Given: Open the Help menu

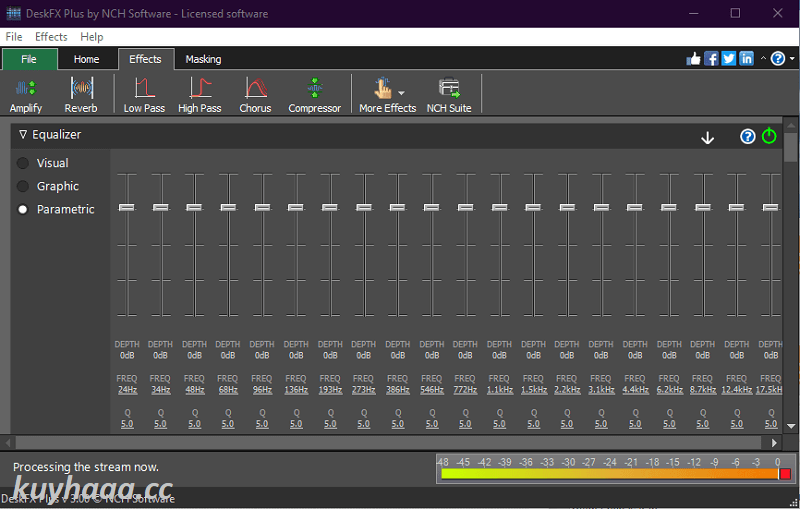Looking at the screenshot, I should 91,37.
